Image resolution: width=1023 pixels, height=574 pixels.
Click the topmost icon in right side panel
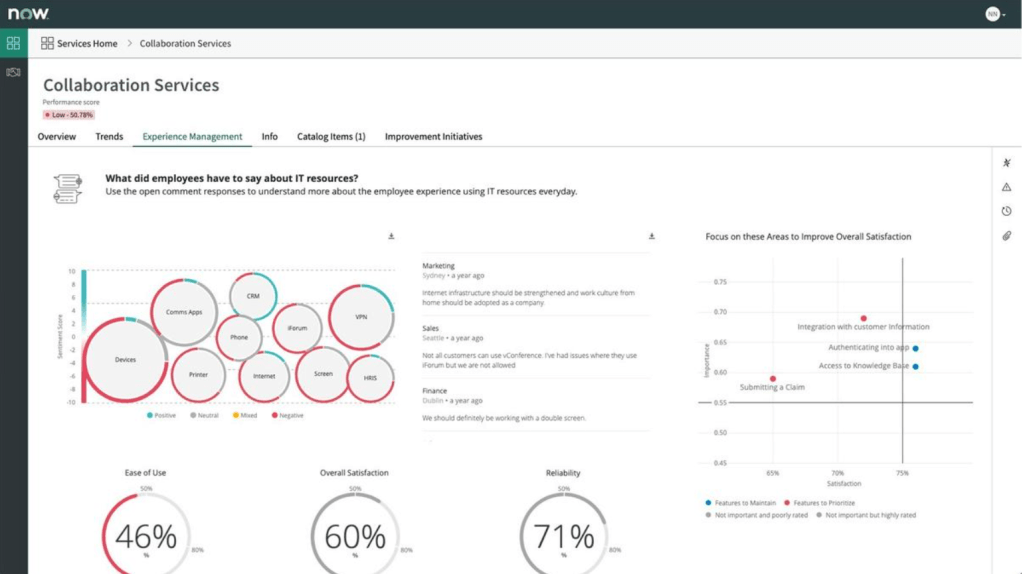pos(1006,163)
